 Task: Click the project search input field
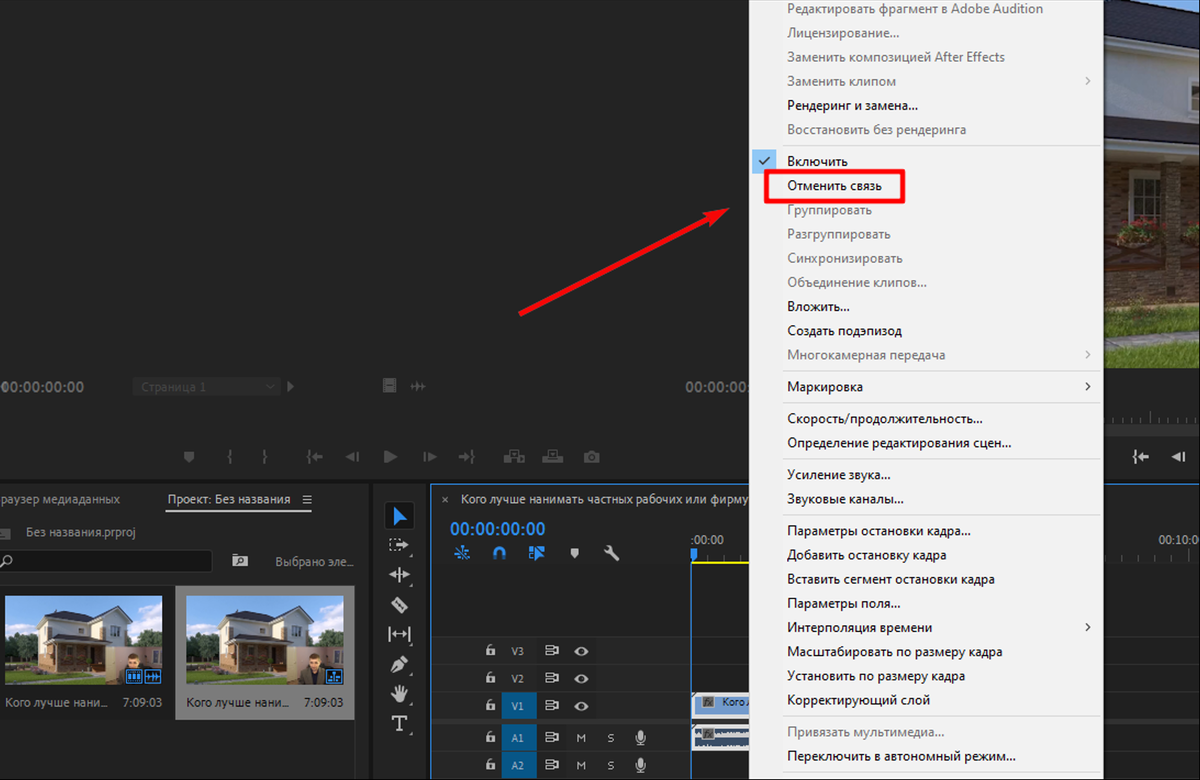[106, 561]
